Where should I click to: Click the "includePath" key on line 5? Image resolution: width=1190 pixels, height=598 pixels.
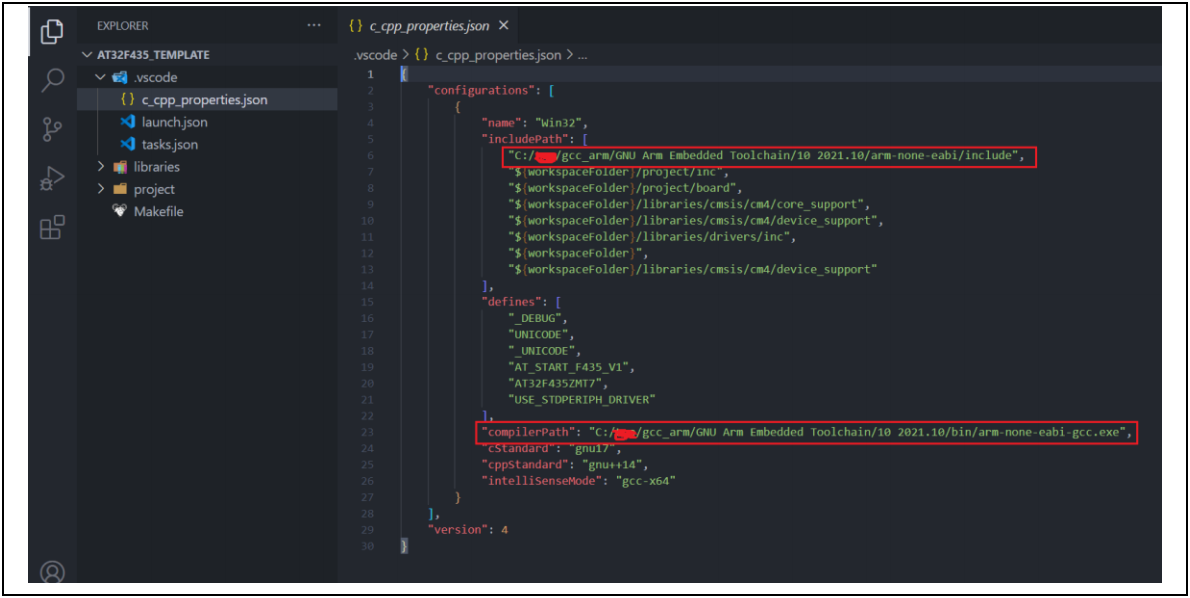(x=525, y=139)
